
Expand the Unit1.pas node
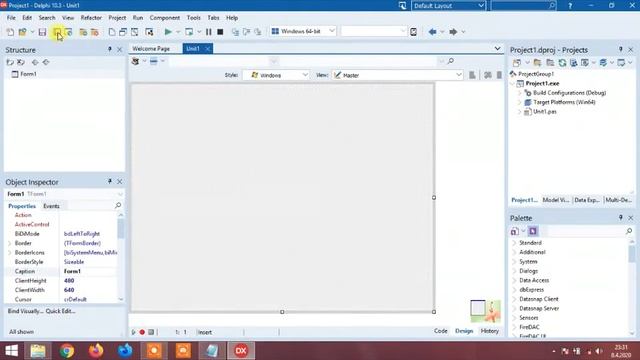point(520,112)
